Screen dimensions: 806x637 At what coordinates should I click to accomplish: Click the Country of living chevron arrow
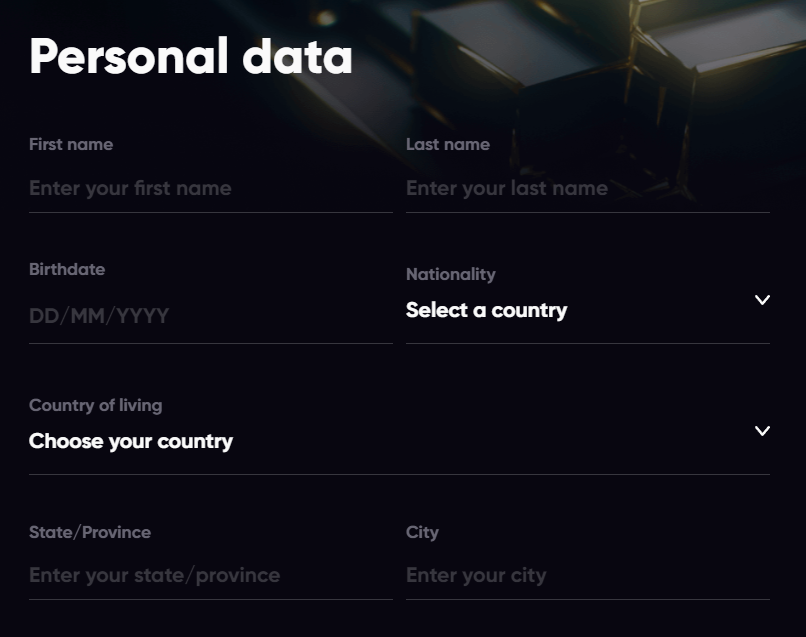(x=762, y=431)
